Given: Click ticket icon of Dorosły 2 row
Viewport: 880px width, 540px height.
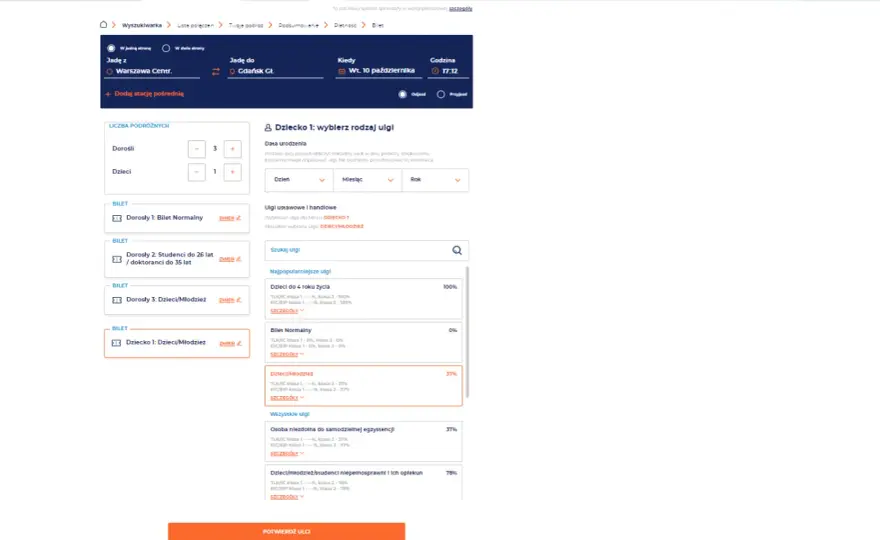Looking at the screenshot, I should [117, 259].
